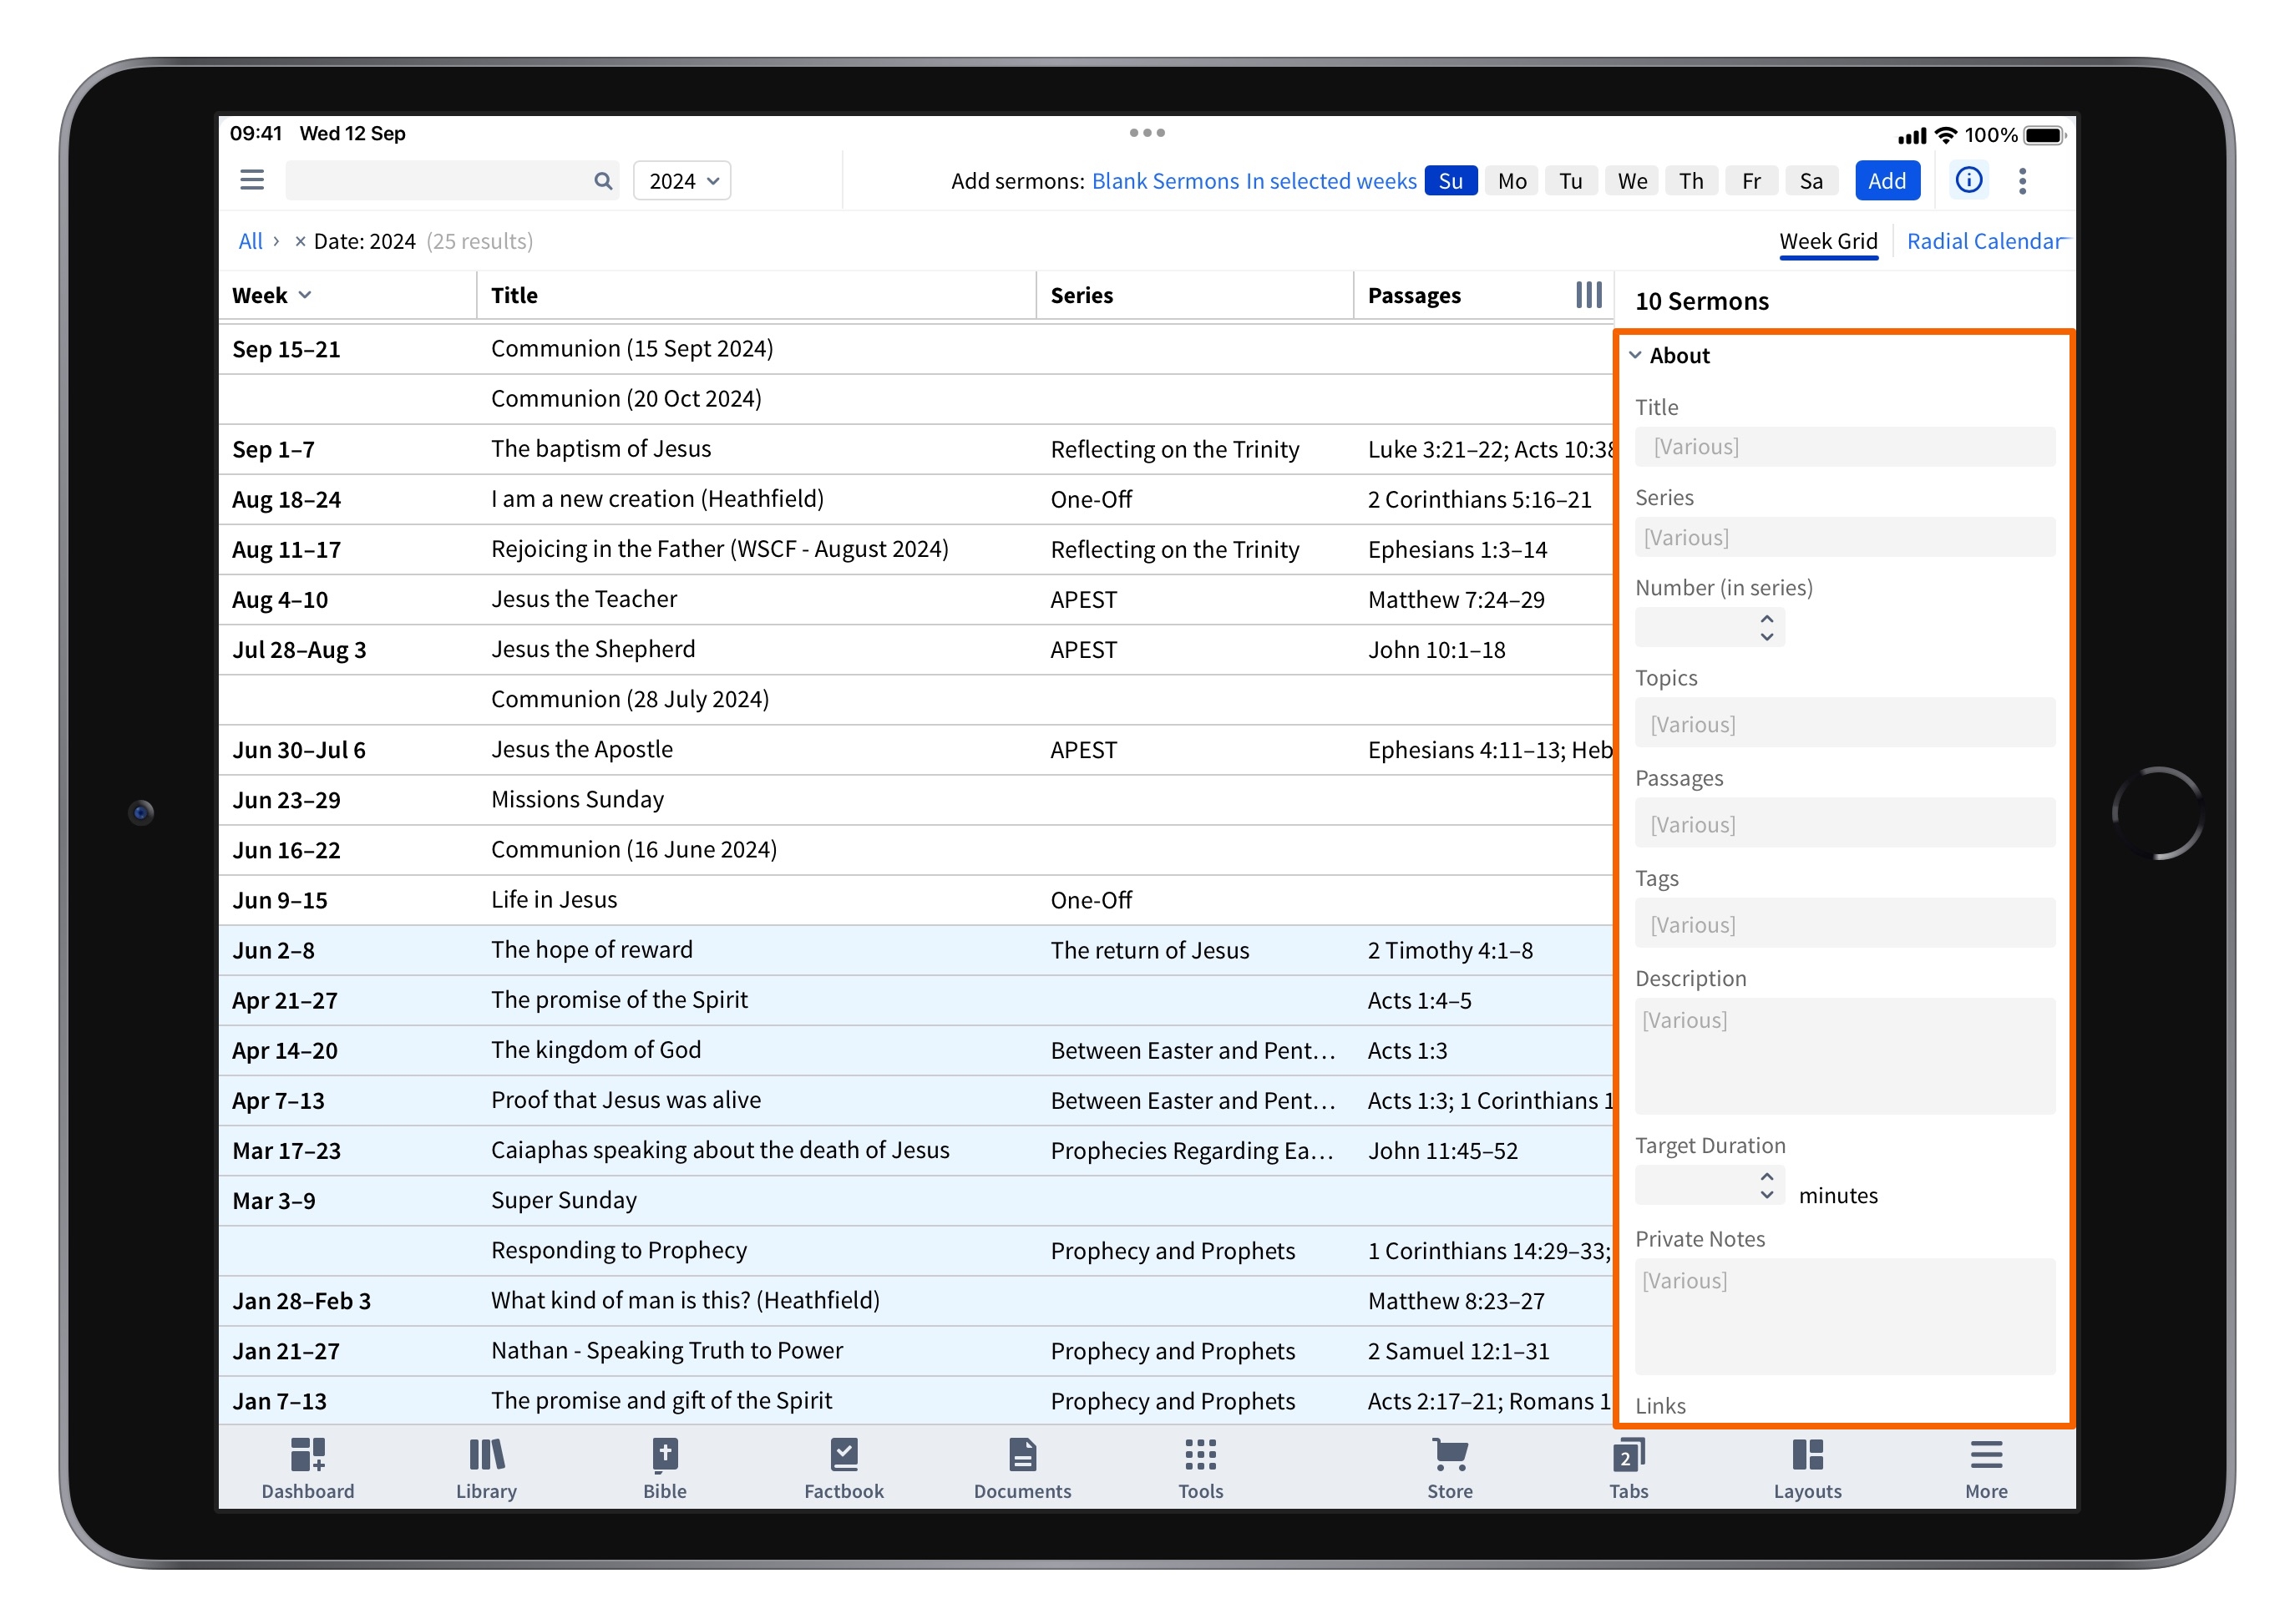Viewport: 2295px width, 1624px height.
Task: Open the More menu
Action: (x=1986, y=1468)
